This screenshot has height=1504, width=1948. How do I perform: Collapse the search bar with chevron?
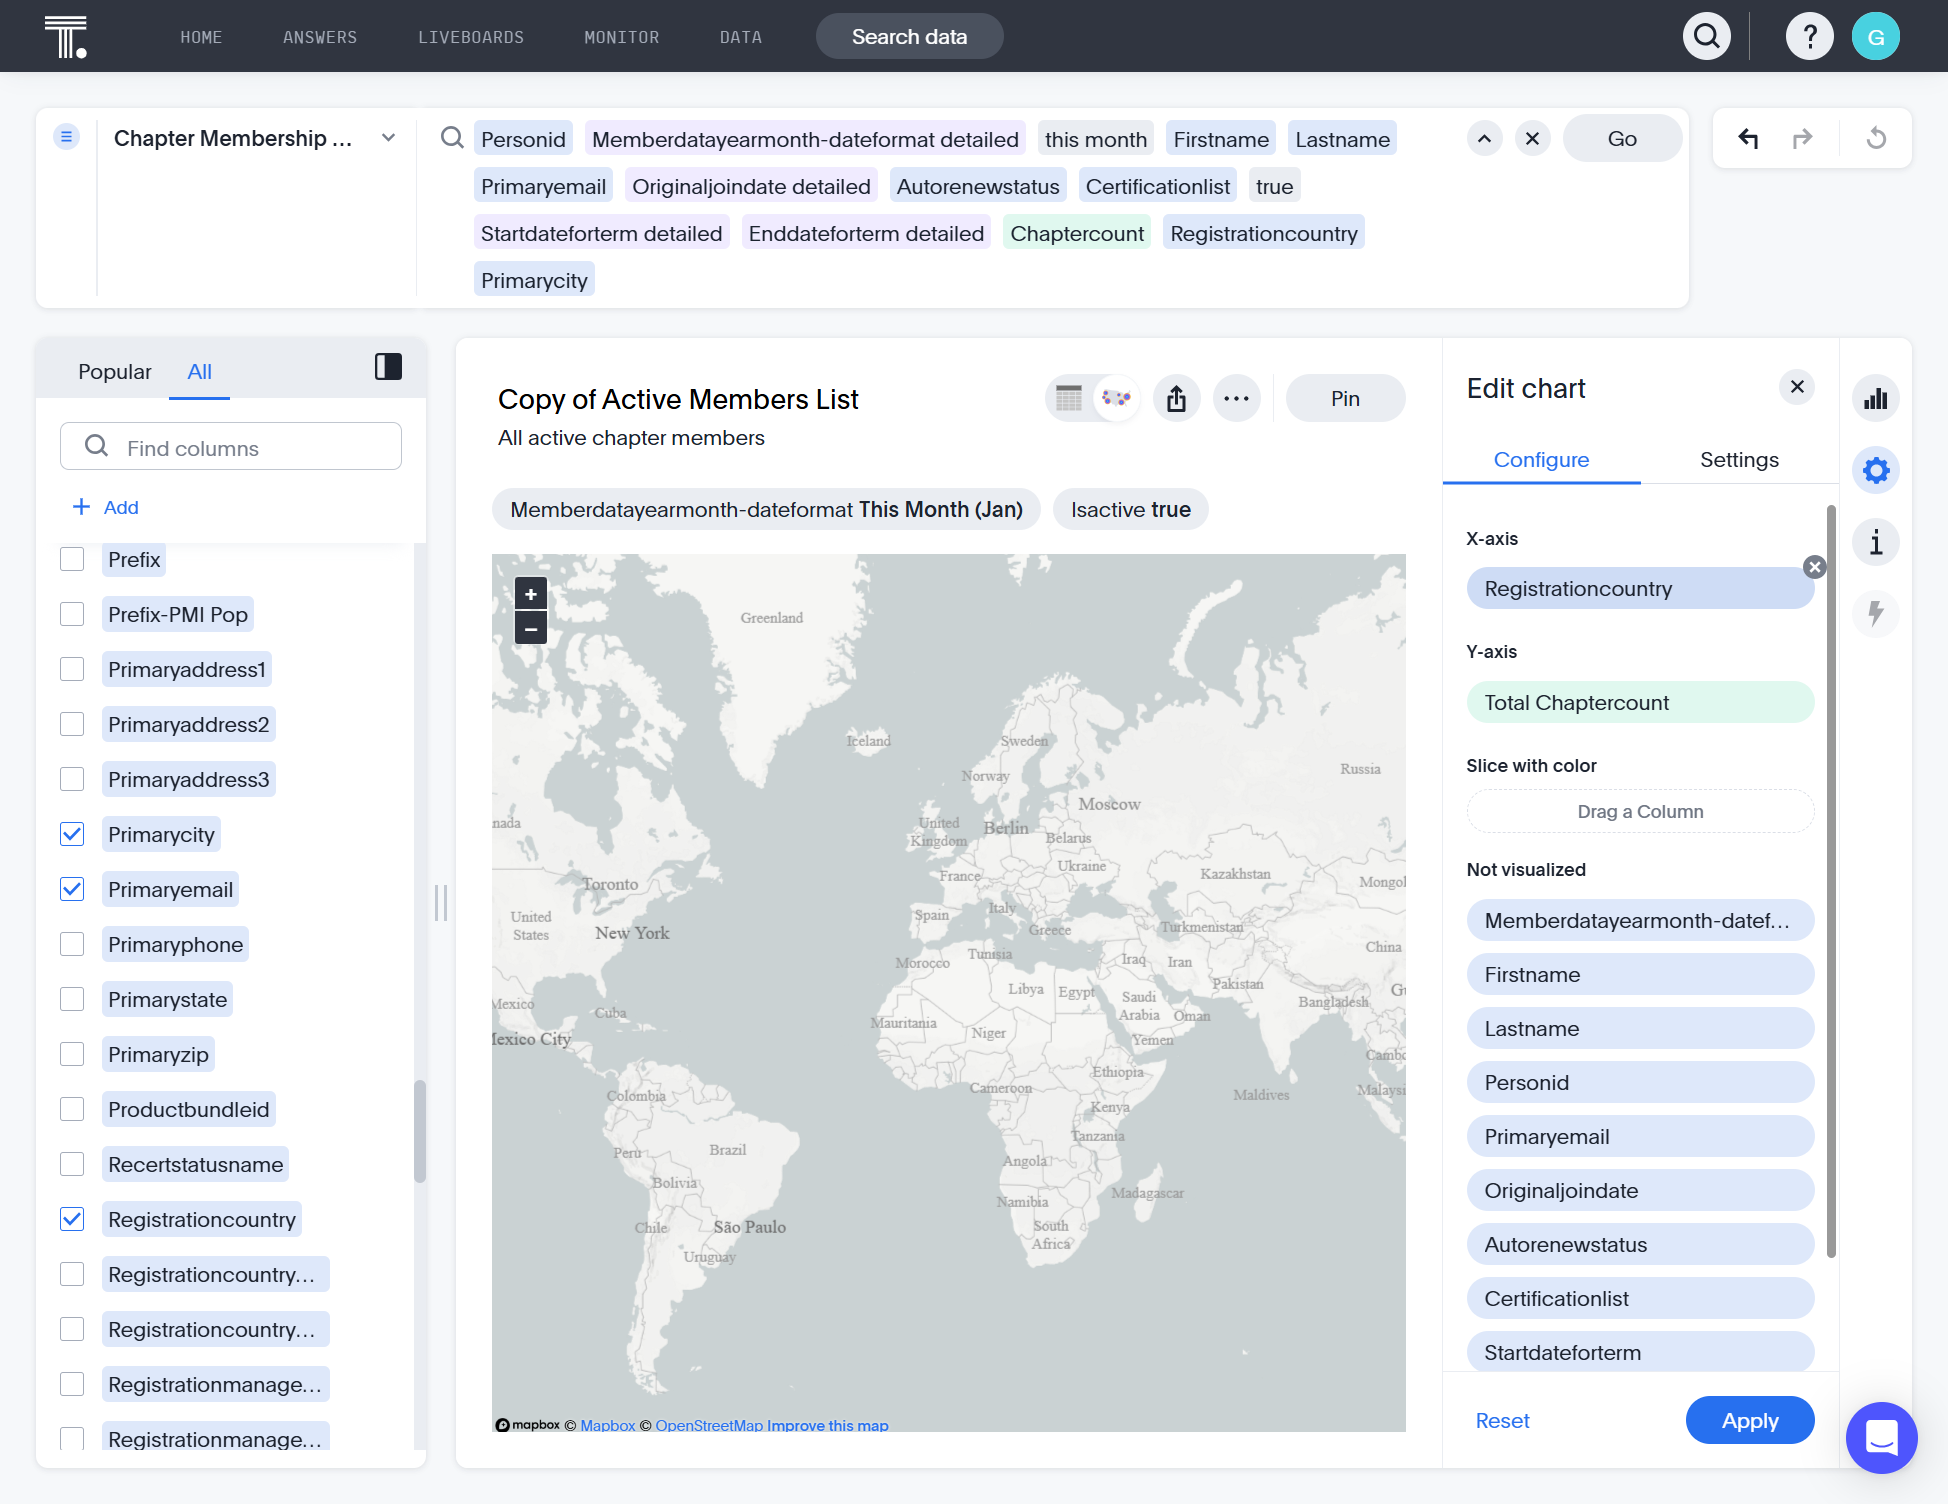[x=1485, y=138]
